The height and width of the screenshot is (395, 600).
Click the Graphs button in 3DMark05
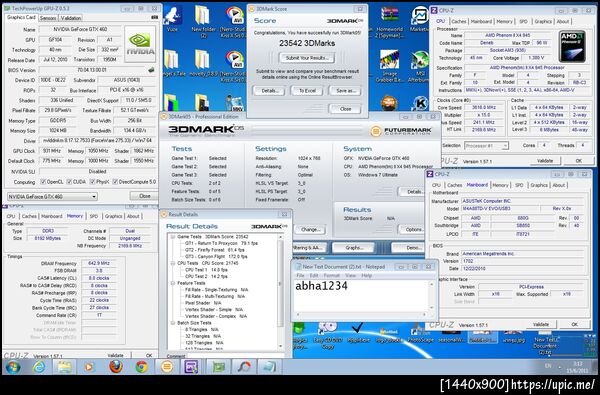click(354, 248)
